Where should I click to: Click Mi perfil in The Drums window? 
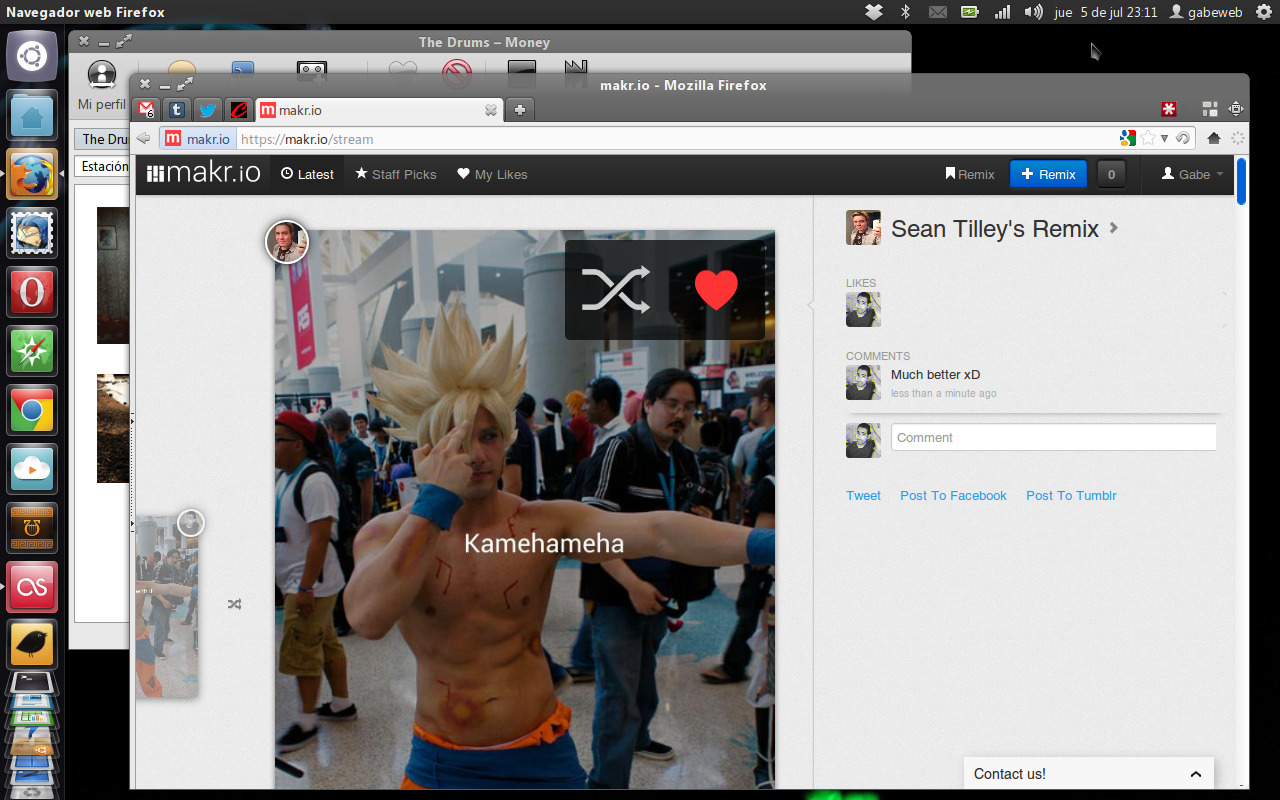pos(102,86)
